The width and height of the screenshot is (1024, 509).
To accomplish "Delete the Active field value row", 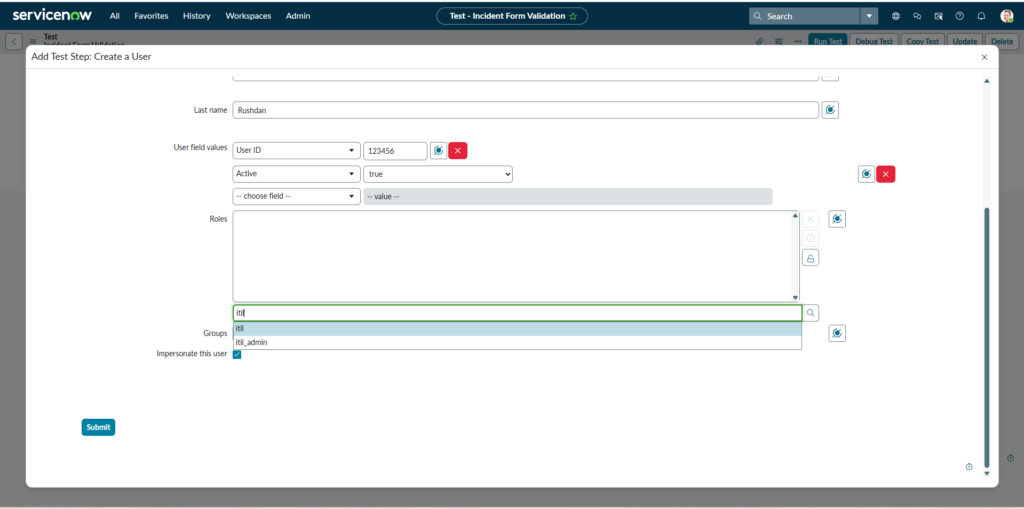I will pyautogui.click(x=885, y=174).
